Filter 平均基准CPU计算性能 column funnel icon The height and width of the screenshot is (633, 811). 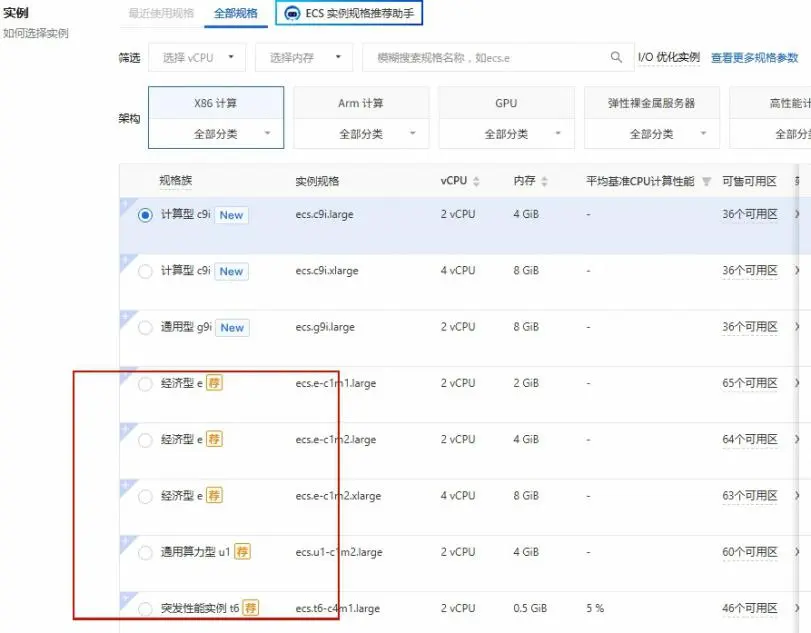[x=706, y=181]
